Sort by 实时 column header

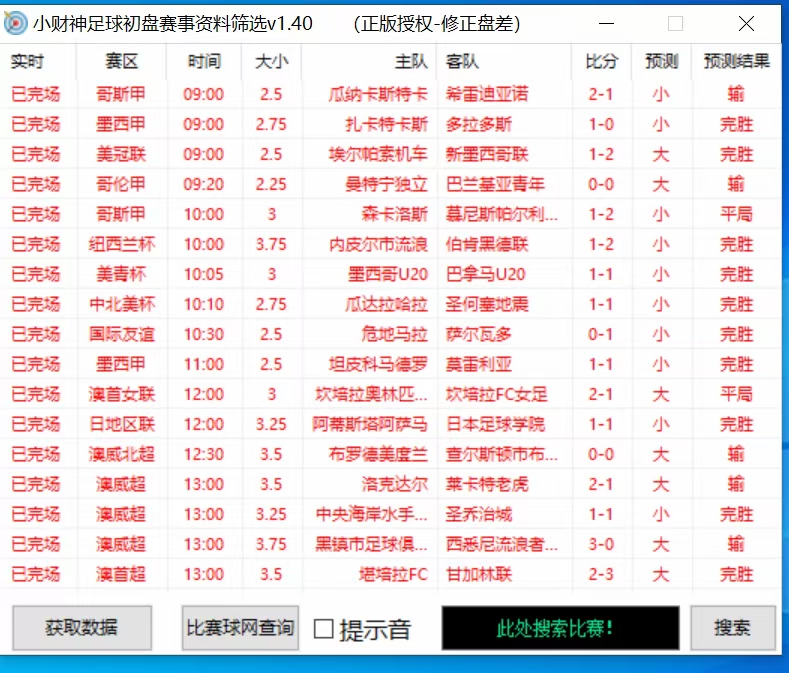(x=28, y=61)
